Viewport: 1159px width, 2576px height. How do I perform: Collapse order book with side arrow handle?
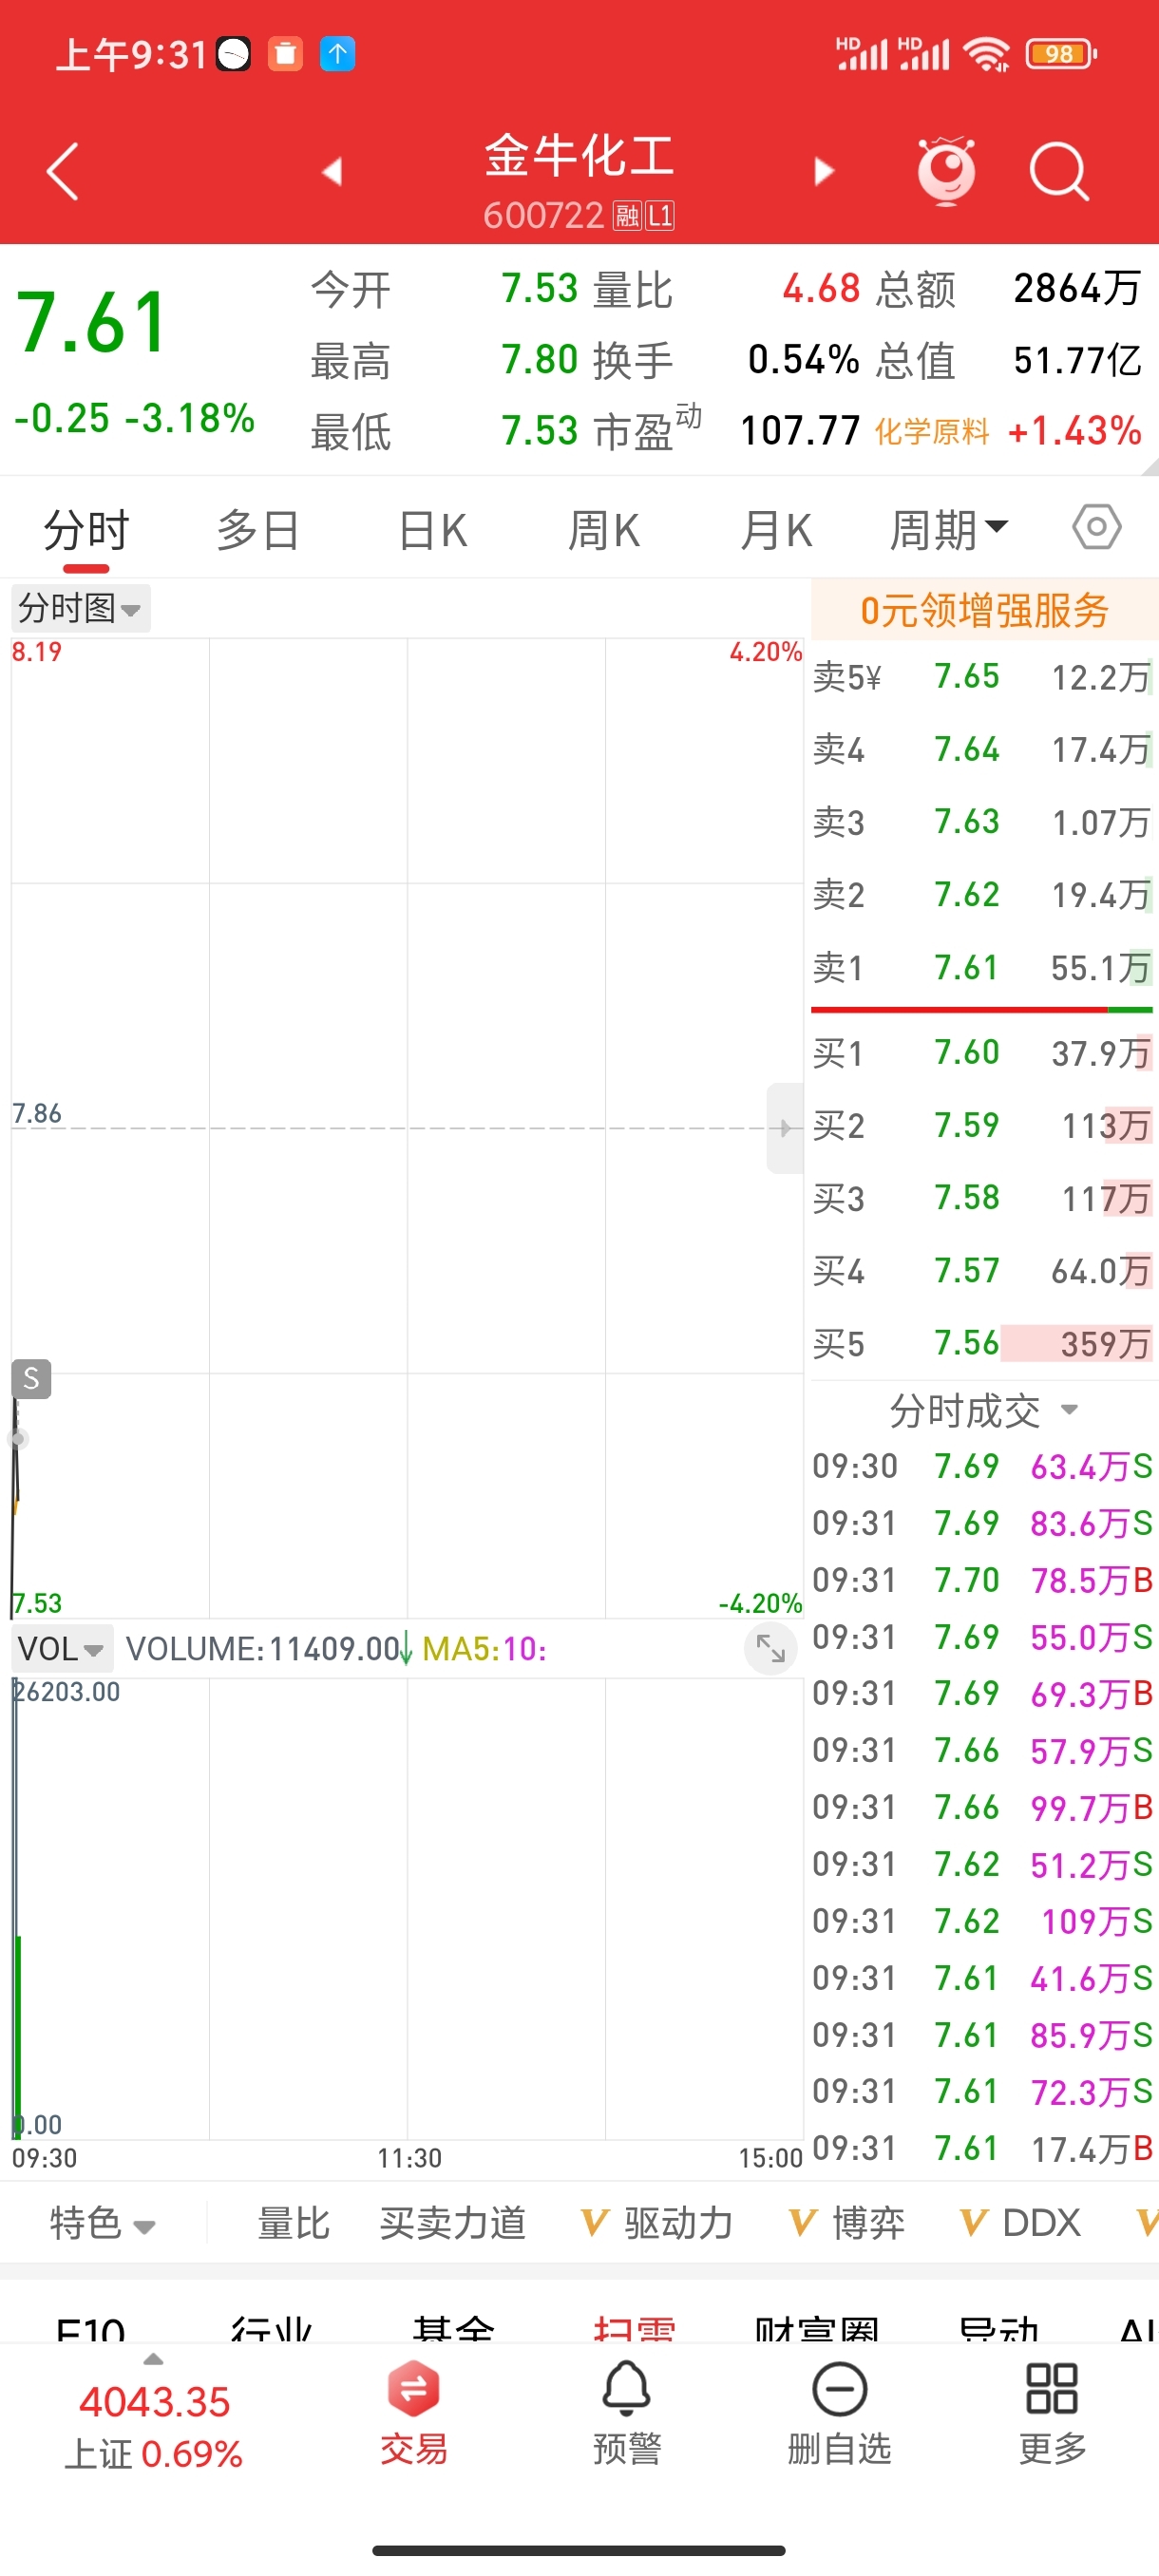click(785, 1128)
